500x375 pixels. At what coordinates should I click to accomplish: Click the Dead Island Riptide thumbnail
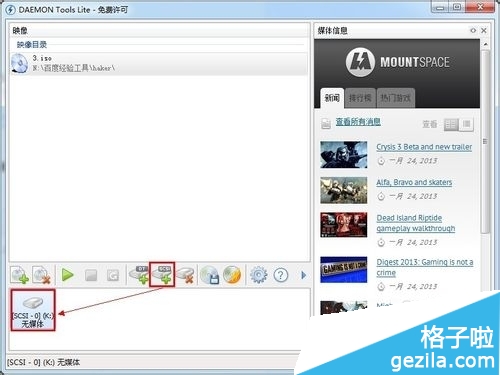tap(344, 225)
